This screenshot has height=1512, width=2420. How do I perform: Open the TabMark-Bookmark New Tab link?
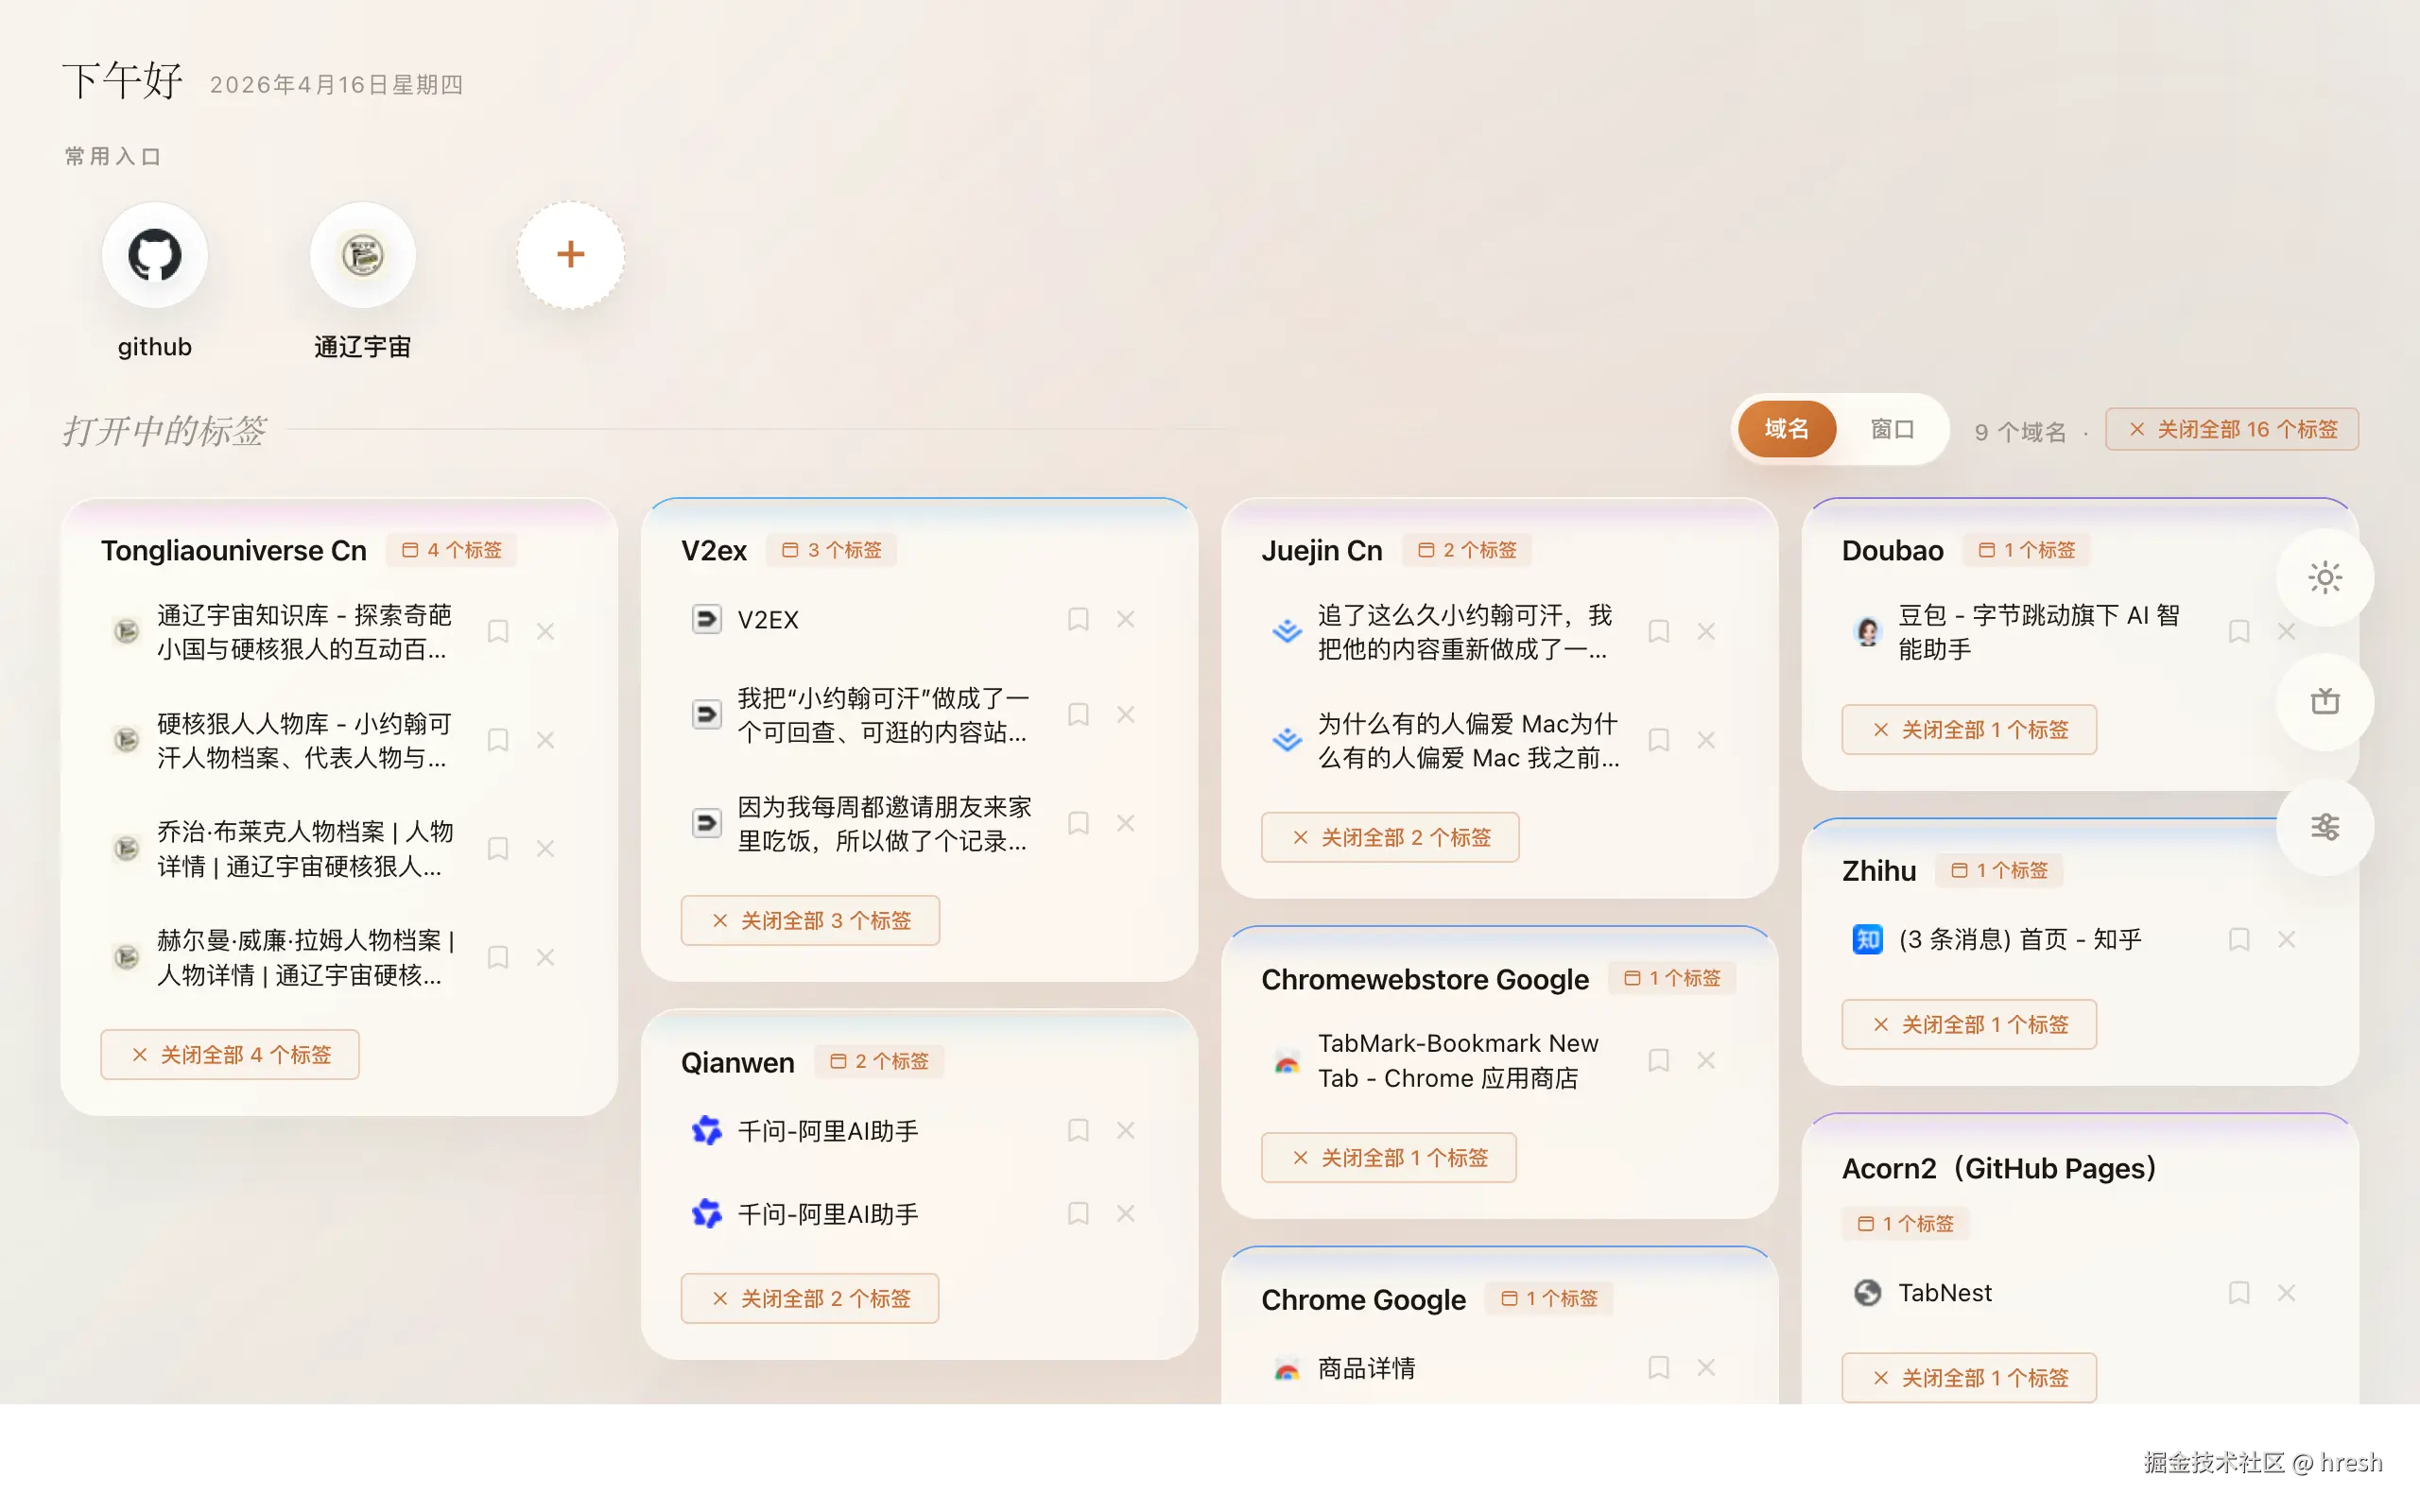click(1458, 1060)
